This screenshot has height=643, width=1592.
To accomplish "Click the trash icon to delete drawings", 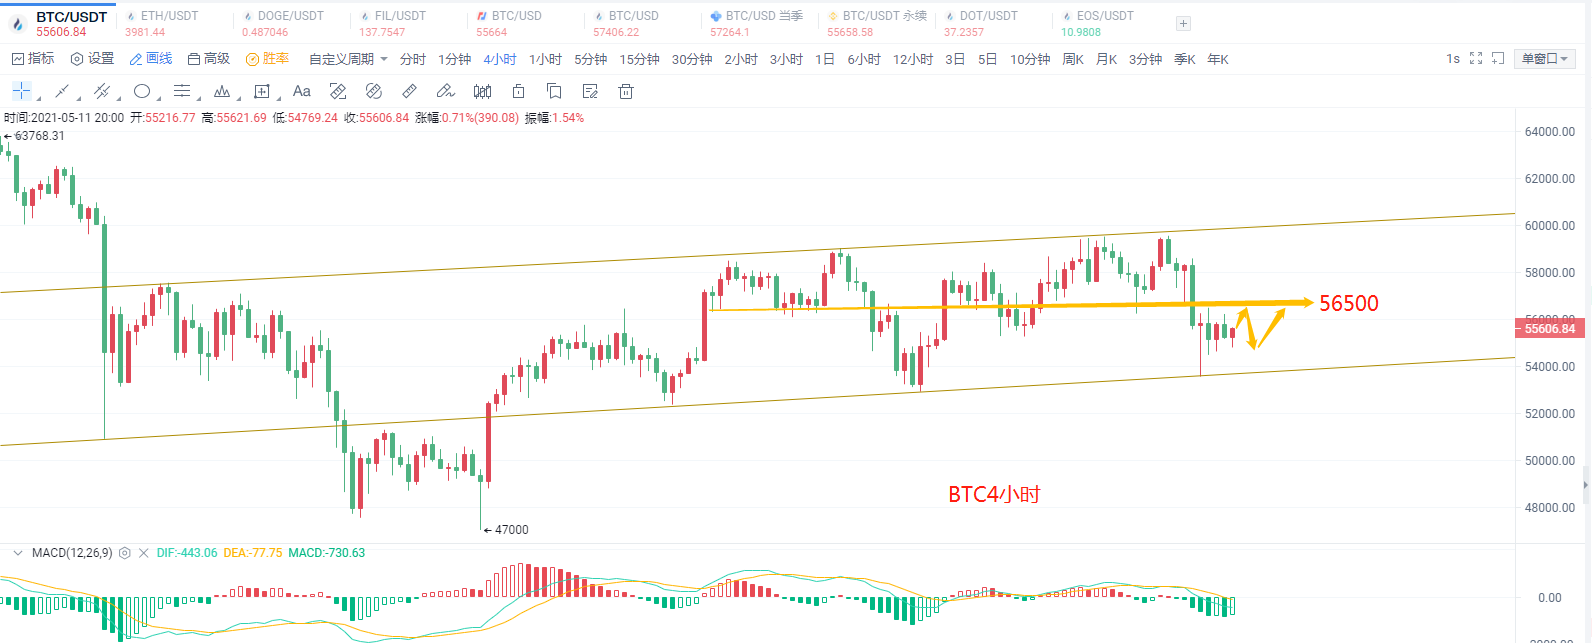I will point(626,92).
